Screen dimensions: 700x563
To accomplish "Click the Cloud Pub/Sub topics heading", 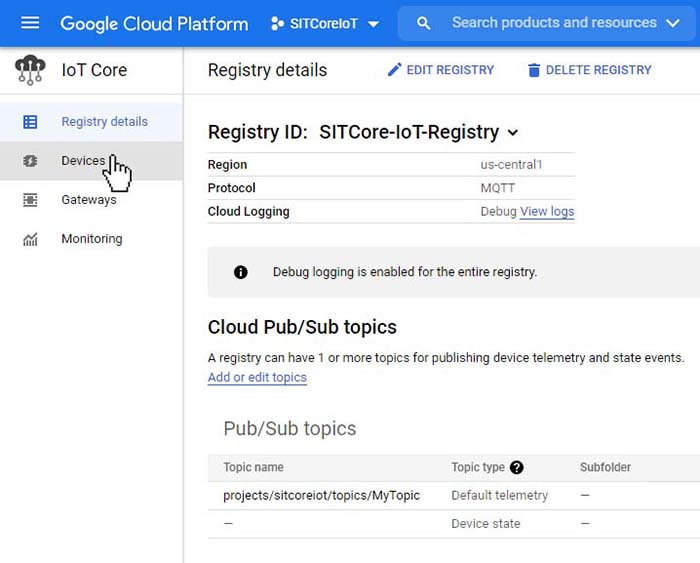I will tap(302, 327).
